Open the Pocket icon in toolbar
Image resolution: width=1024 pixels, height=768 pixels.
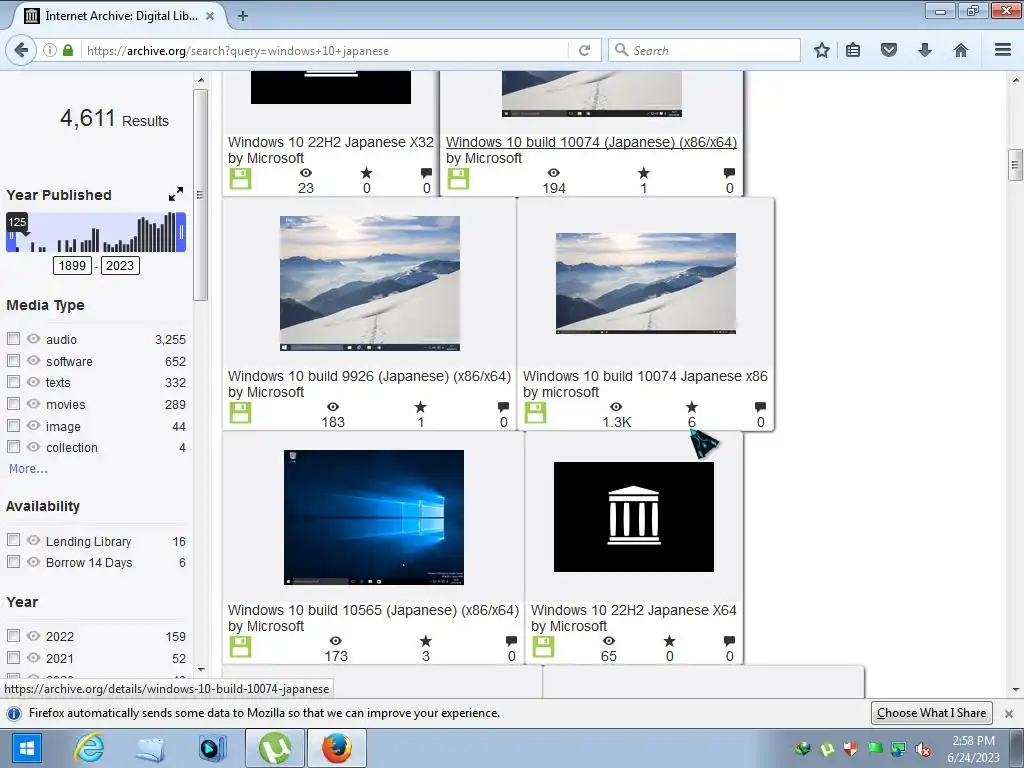(889, 50)
